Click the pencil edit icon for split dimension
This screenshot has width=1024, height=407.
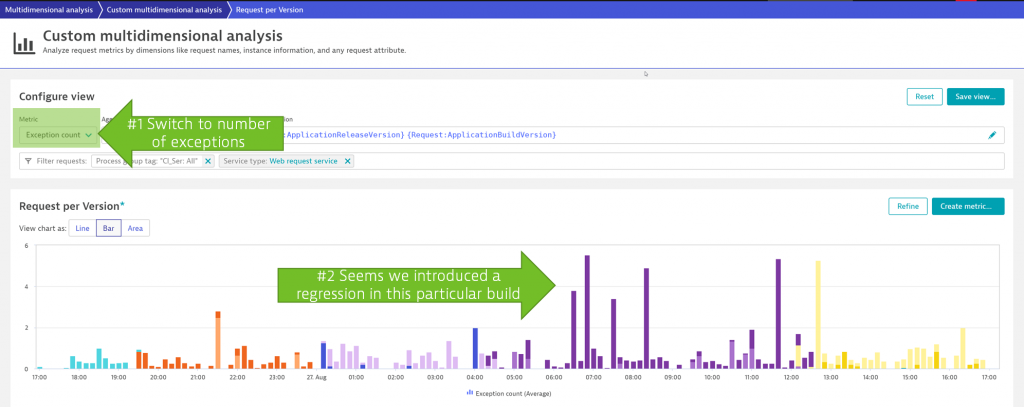pyautogui.click(x=992, y=135)
